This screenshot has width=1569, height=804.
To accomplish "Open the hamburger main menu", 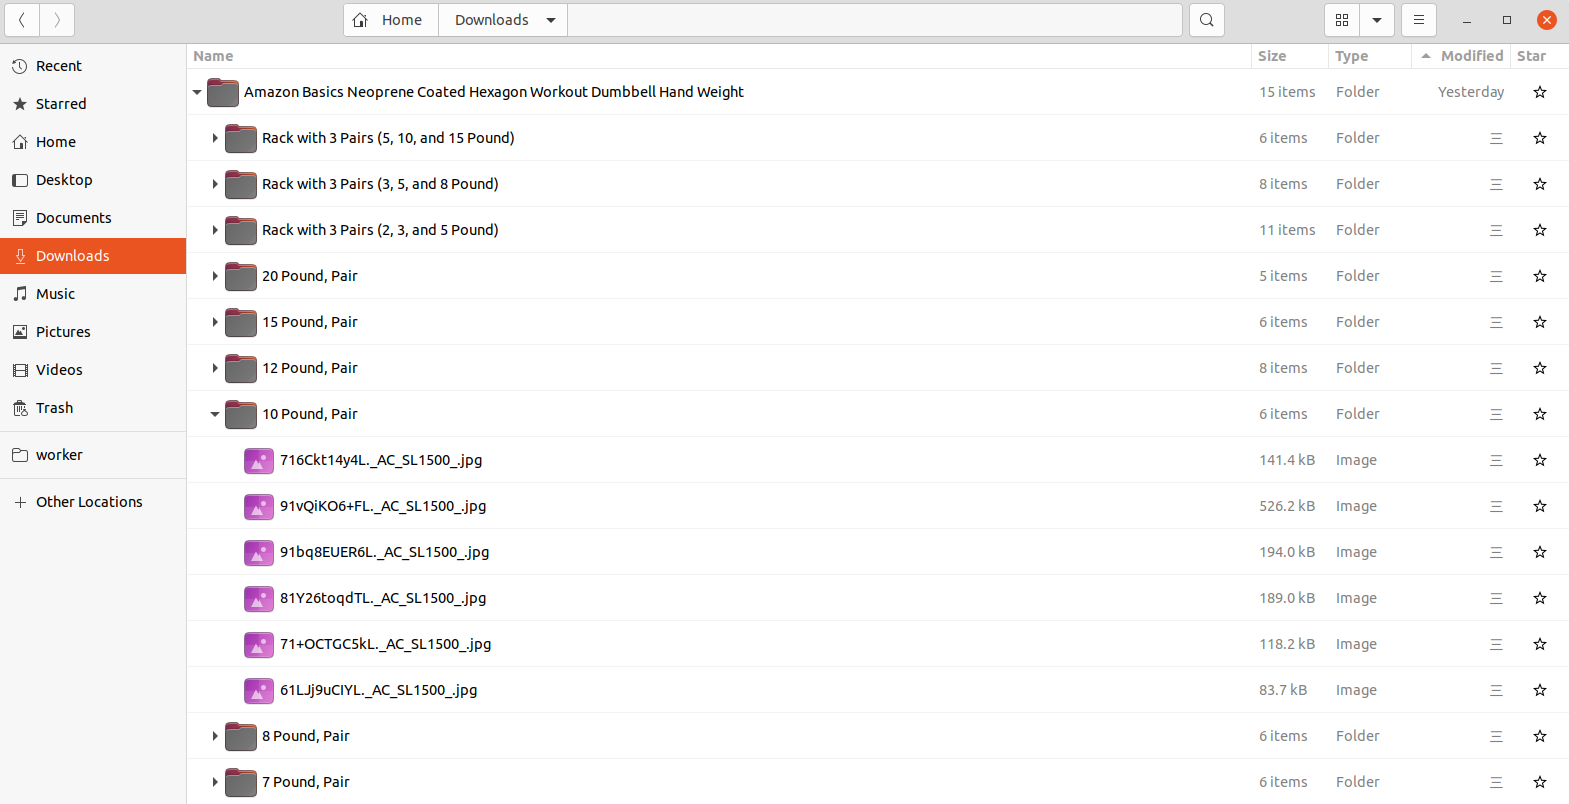I will [x=1418, y=20].
